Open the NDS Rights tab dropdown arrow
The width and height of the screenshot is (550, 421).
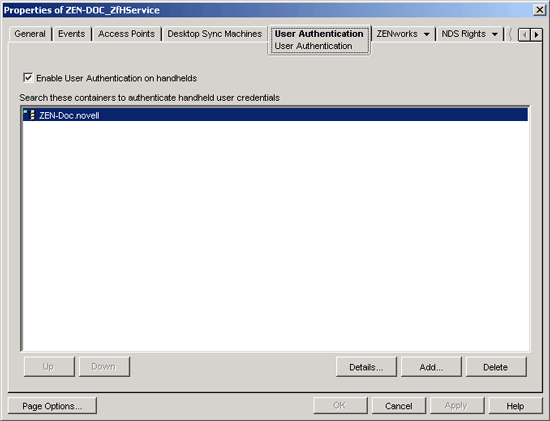(495, 34)
